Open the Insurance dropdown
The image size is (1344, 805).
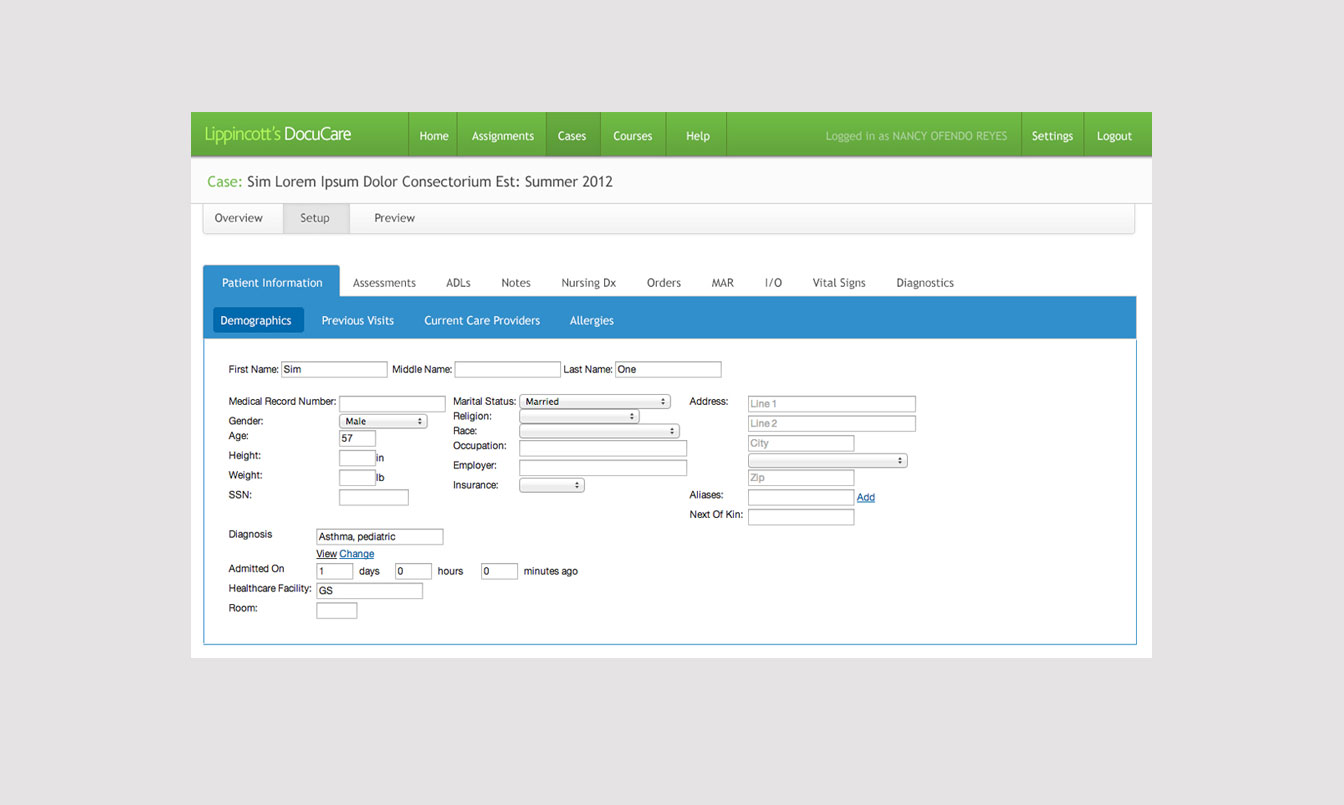552,485
